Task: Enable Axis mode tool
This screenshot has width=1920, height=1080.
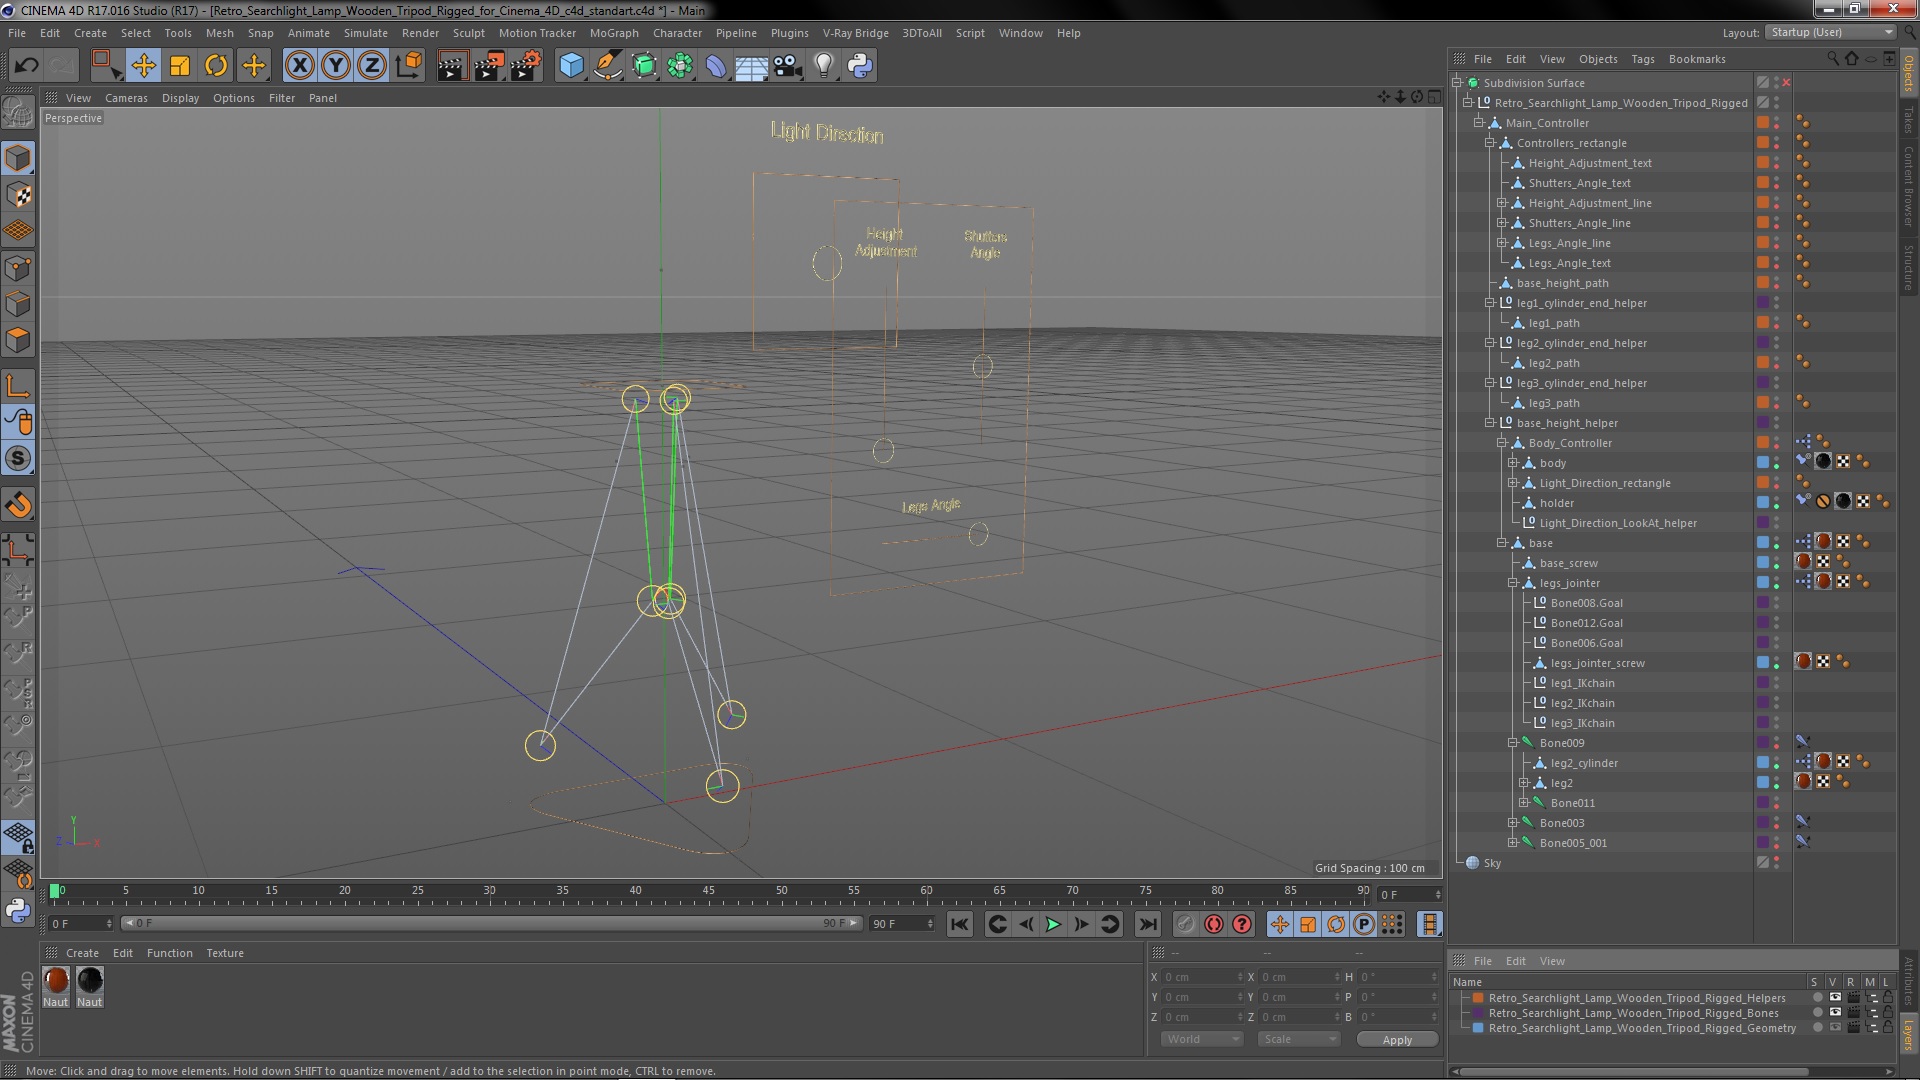Action: [18, 386]
